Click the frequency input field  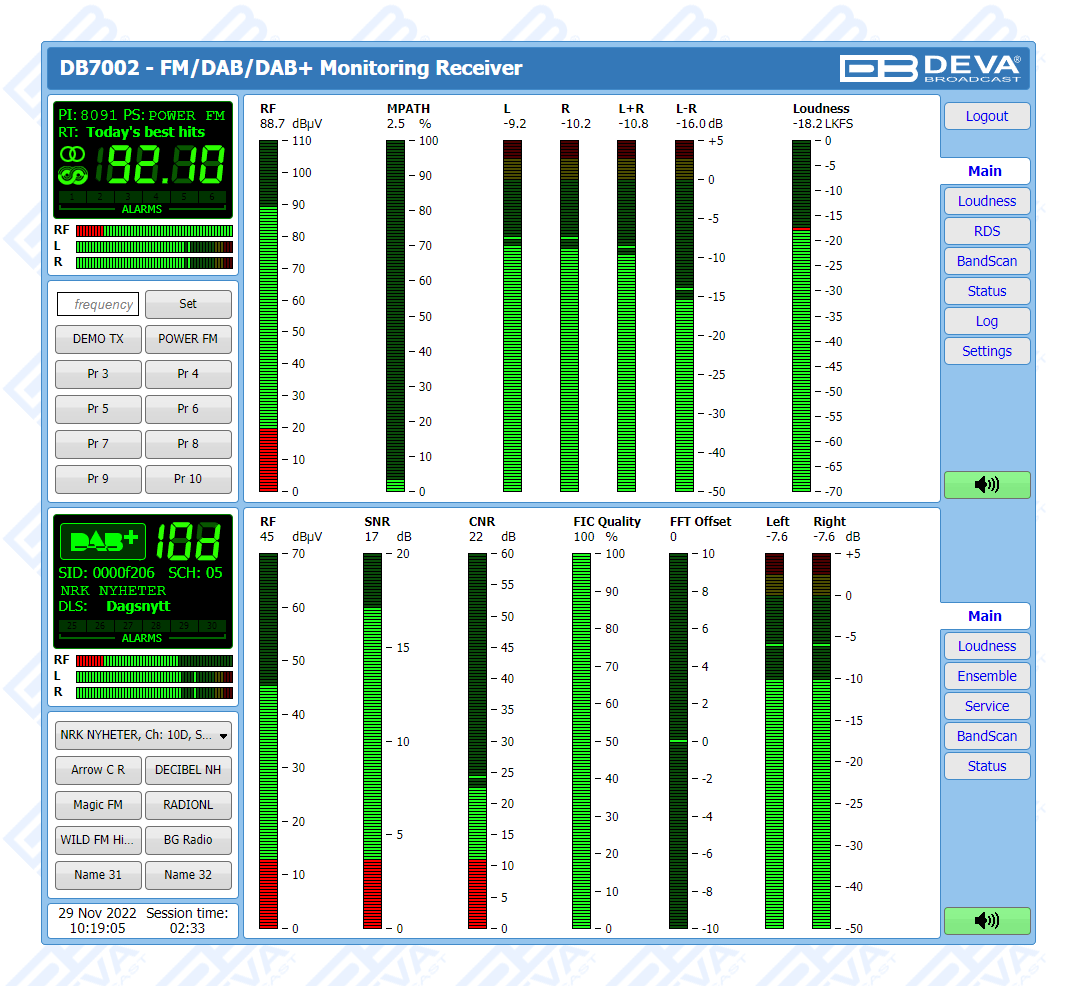point(98,304)
